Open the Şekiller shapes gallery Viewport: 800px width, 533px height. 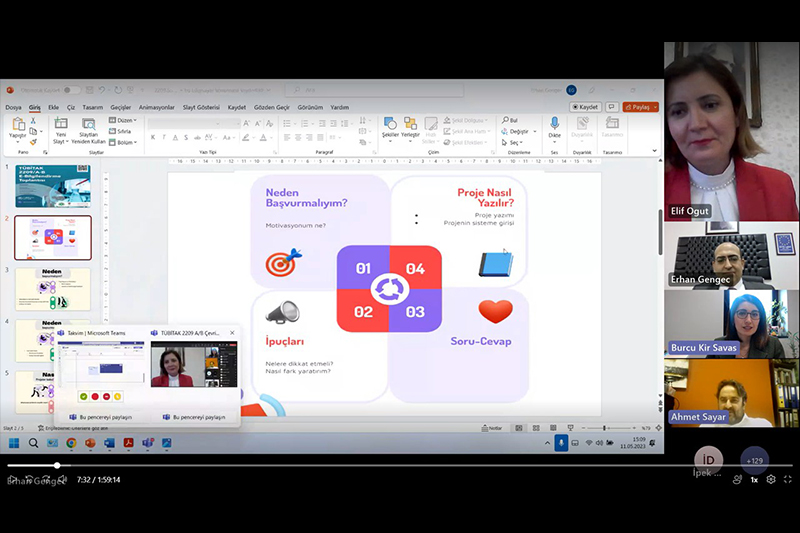tap(389, 127)
